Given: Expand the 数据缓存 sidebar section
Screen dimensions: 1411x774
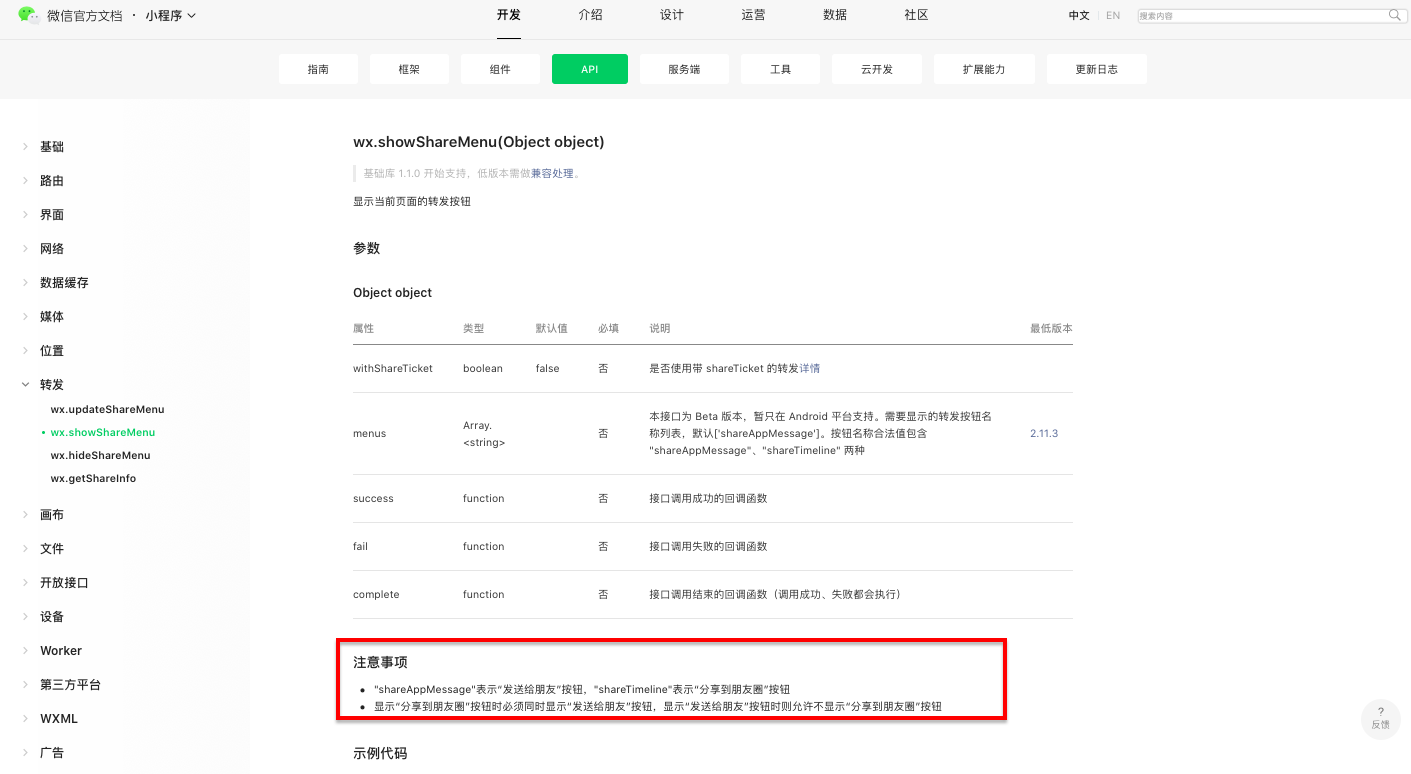Looking at the screenshot, I should coord(64,283).
